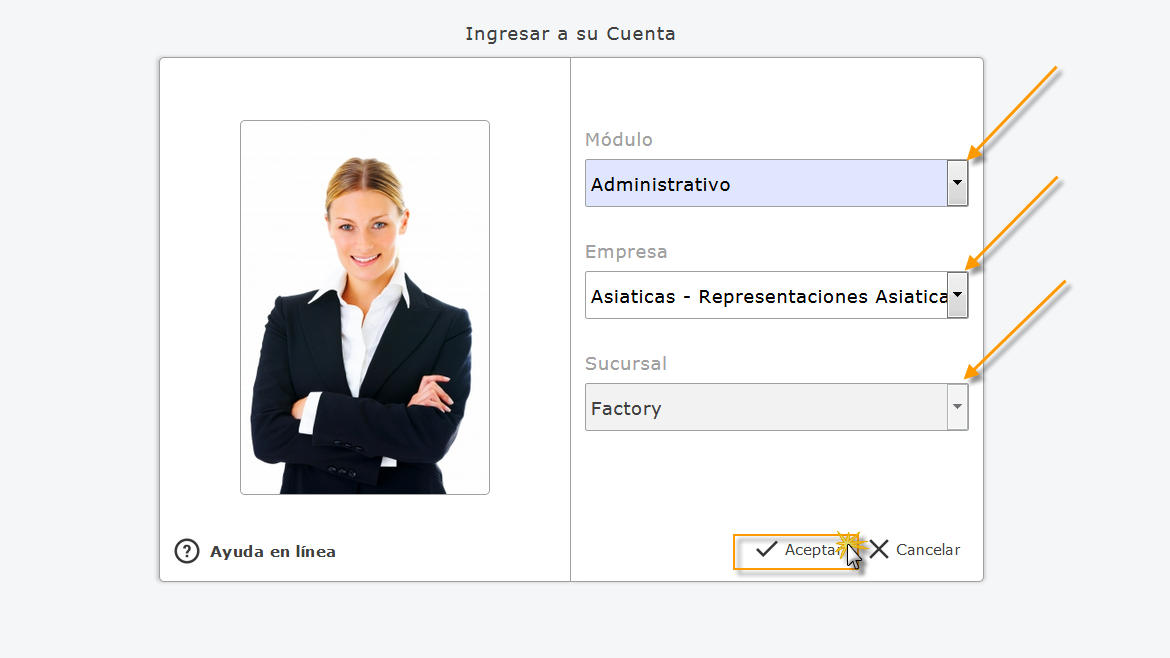Click the X icon beside Cancelar
The image size is (1170, 658).
click(879, 548)
